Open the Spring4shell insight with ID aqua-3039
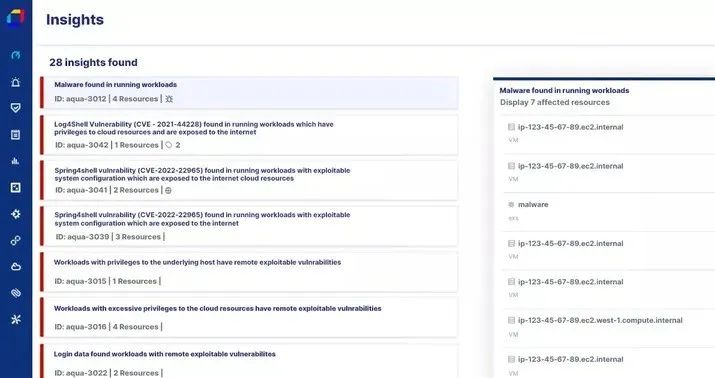Viewport: 715px width, 378px height. point(249,226)
